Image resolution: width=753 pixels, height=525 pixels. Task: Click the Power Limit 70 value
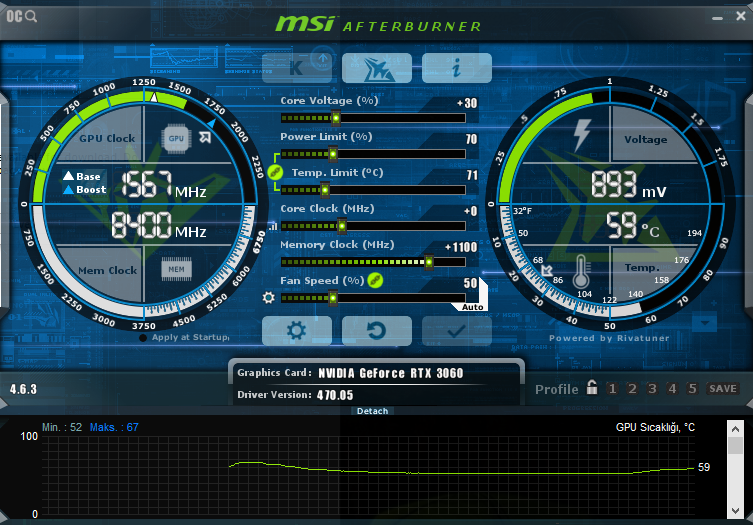tap(471, 139)
